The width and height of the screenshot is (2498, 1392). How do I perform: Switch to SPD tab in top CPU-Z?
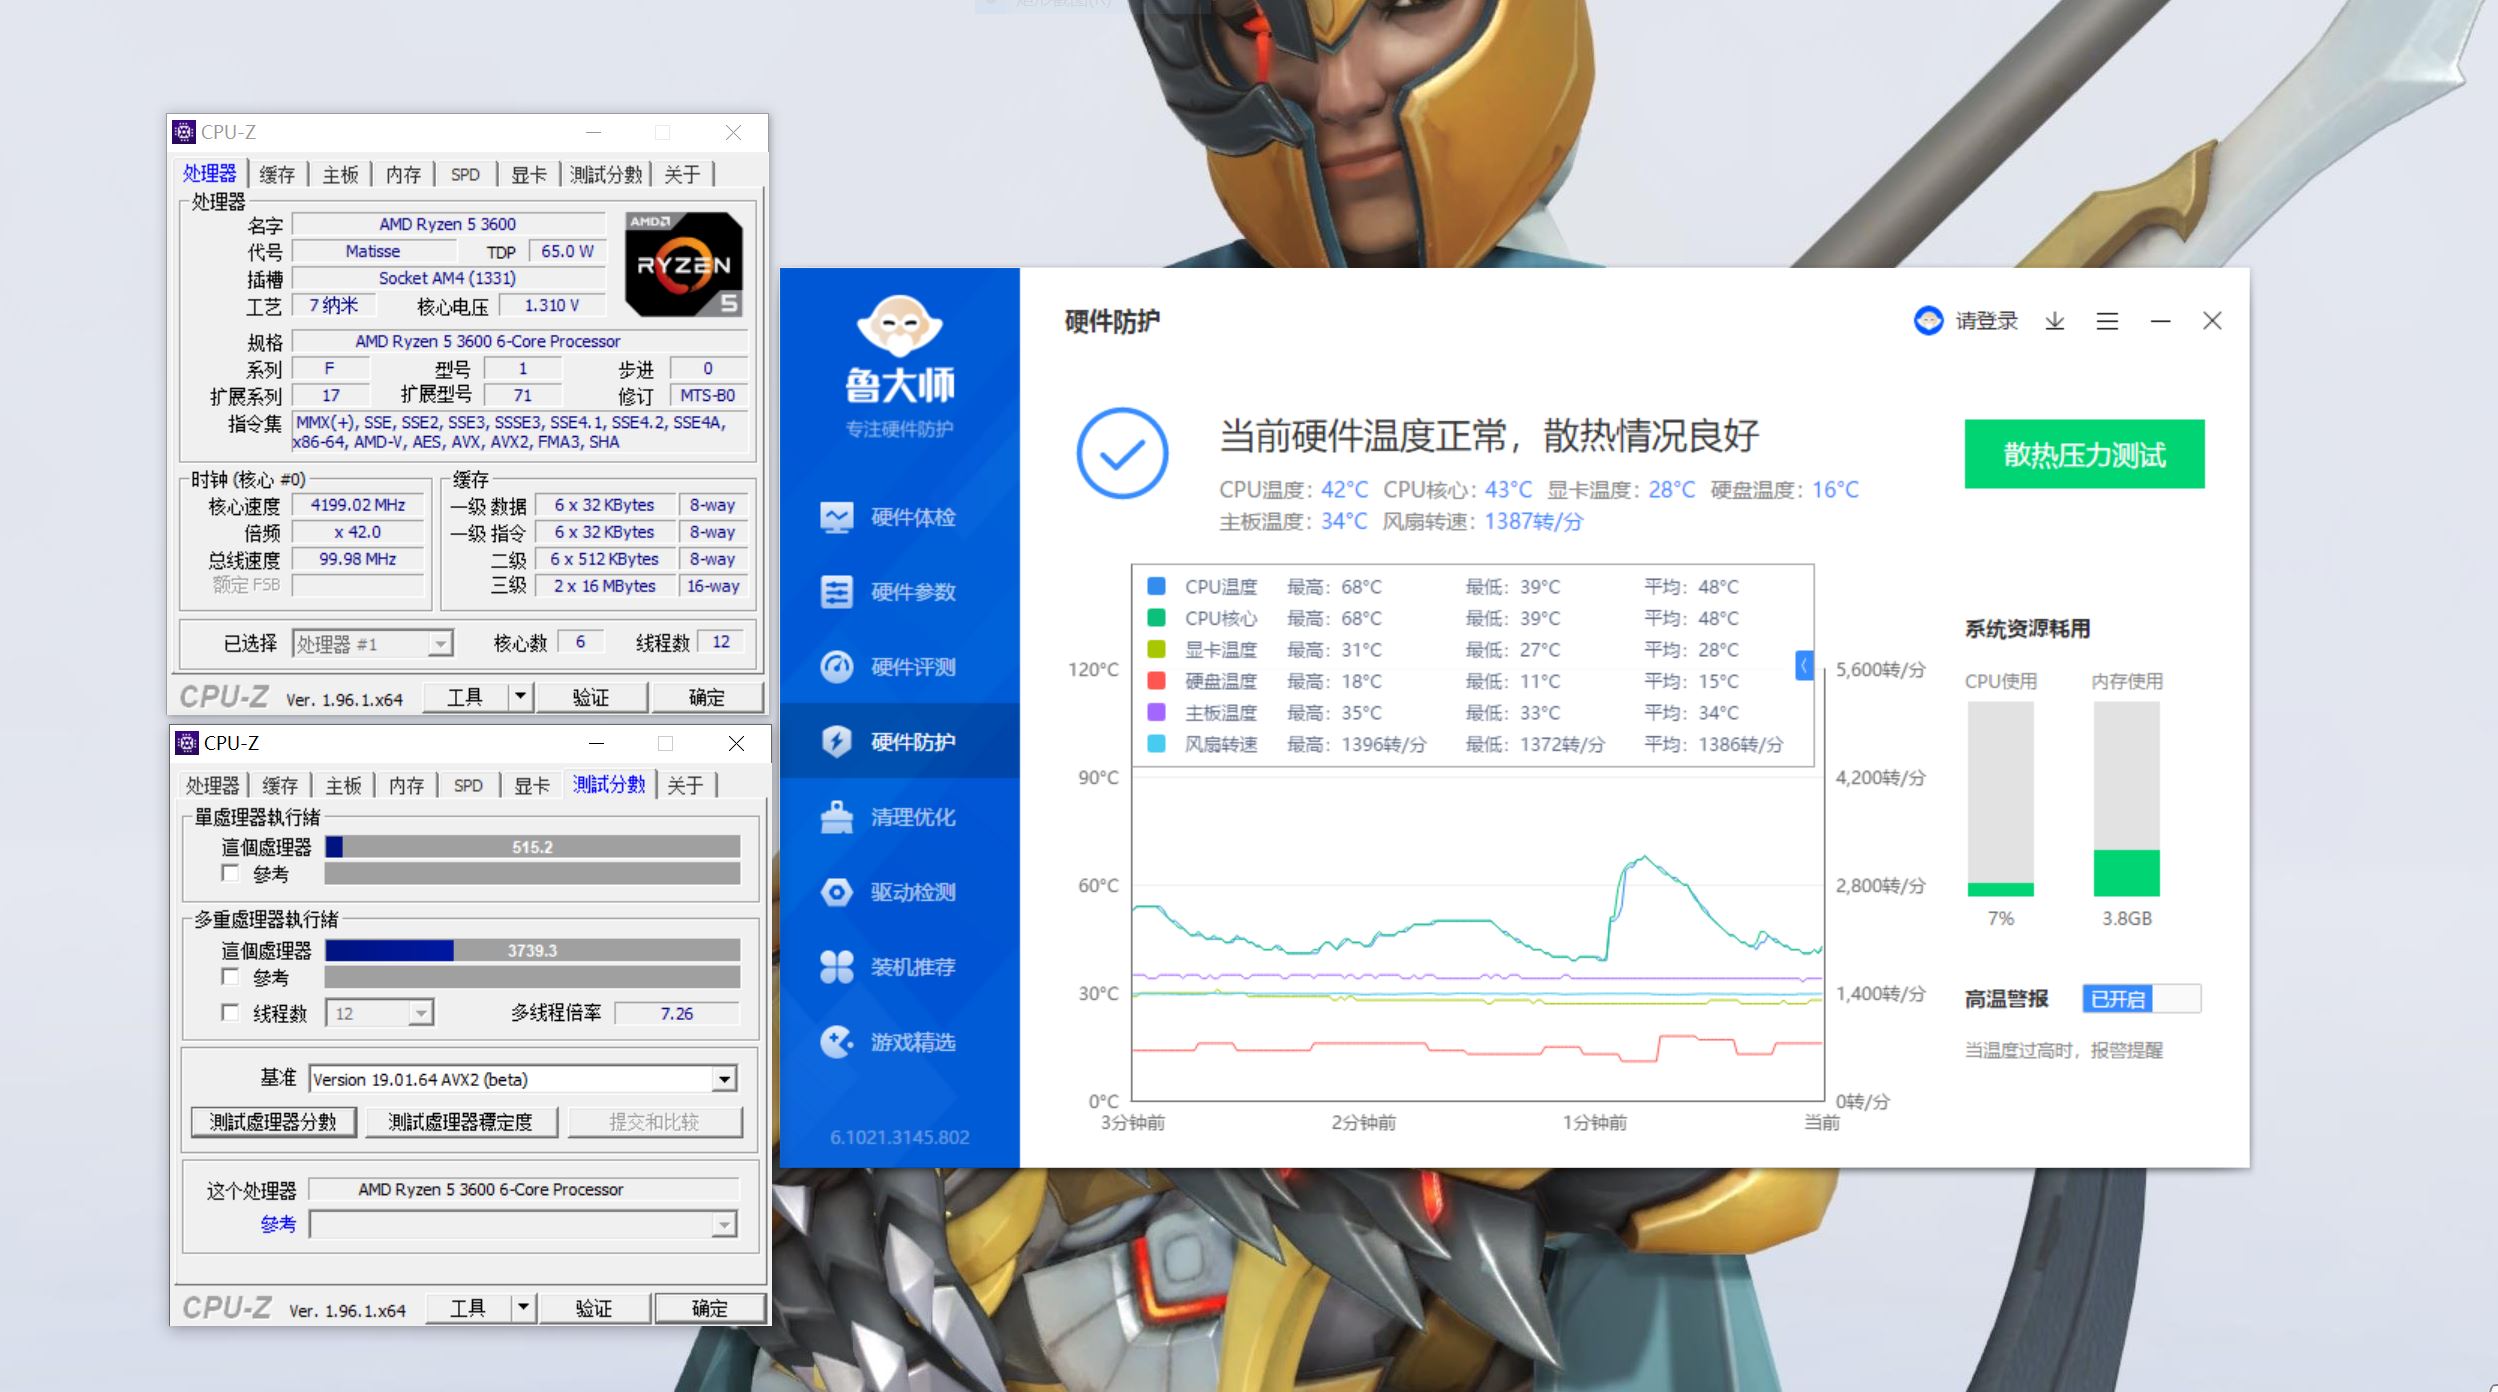pyautogui.click(x=465, y=175)
